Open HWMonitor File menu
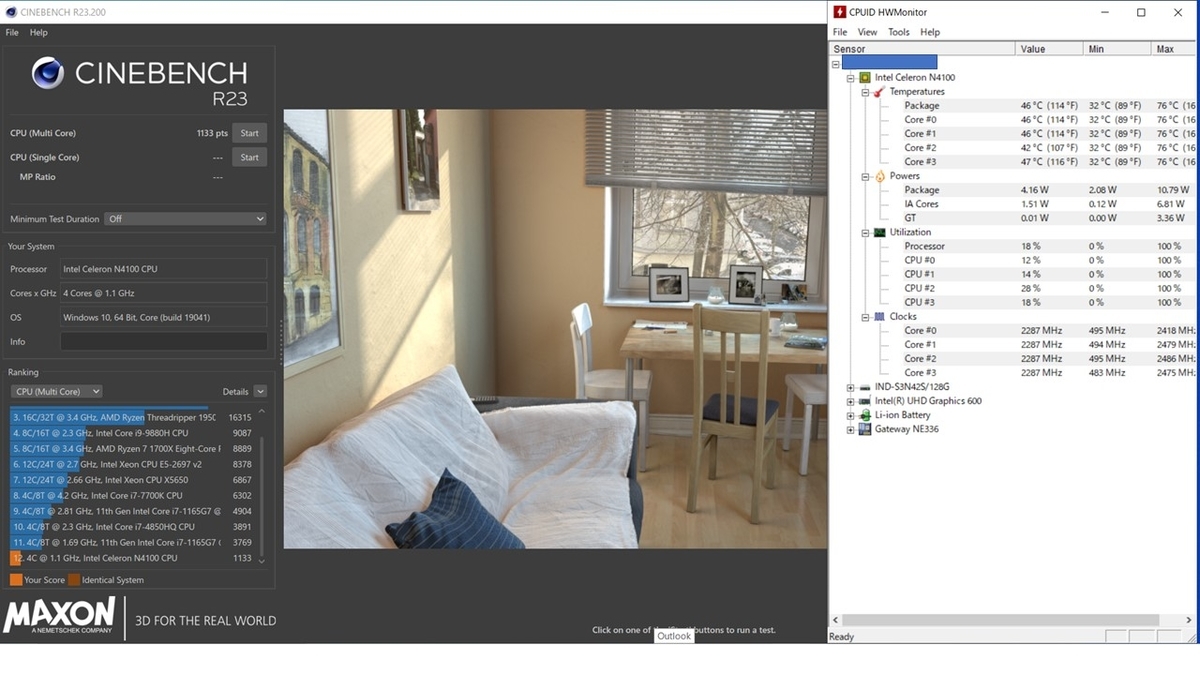1200x675 pixels. click(841, 32)
